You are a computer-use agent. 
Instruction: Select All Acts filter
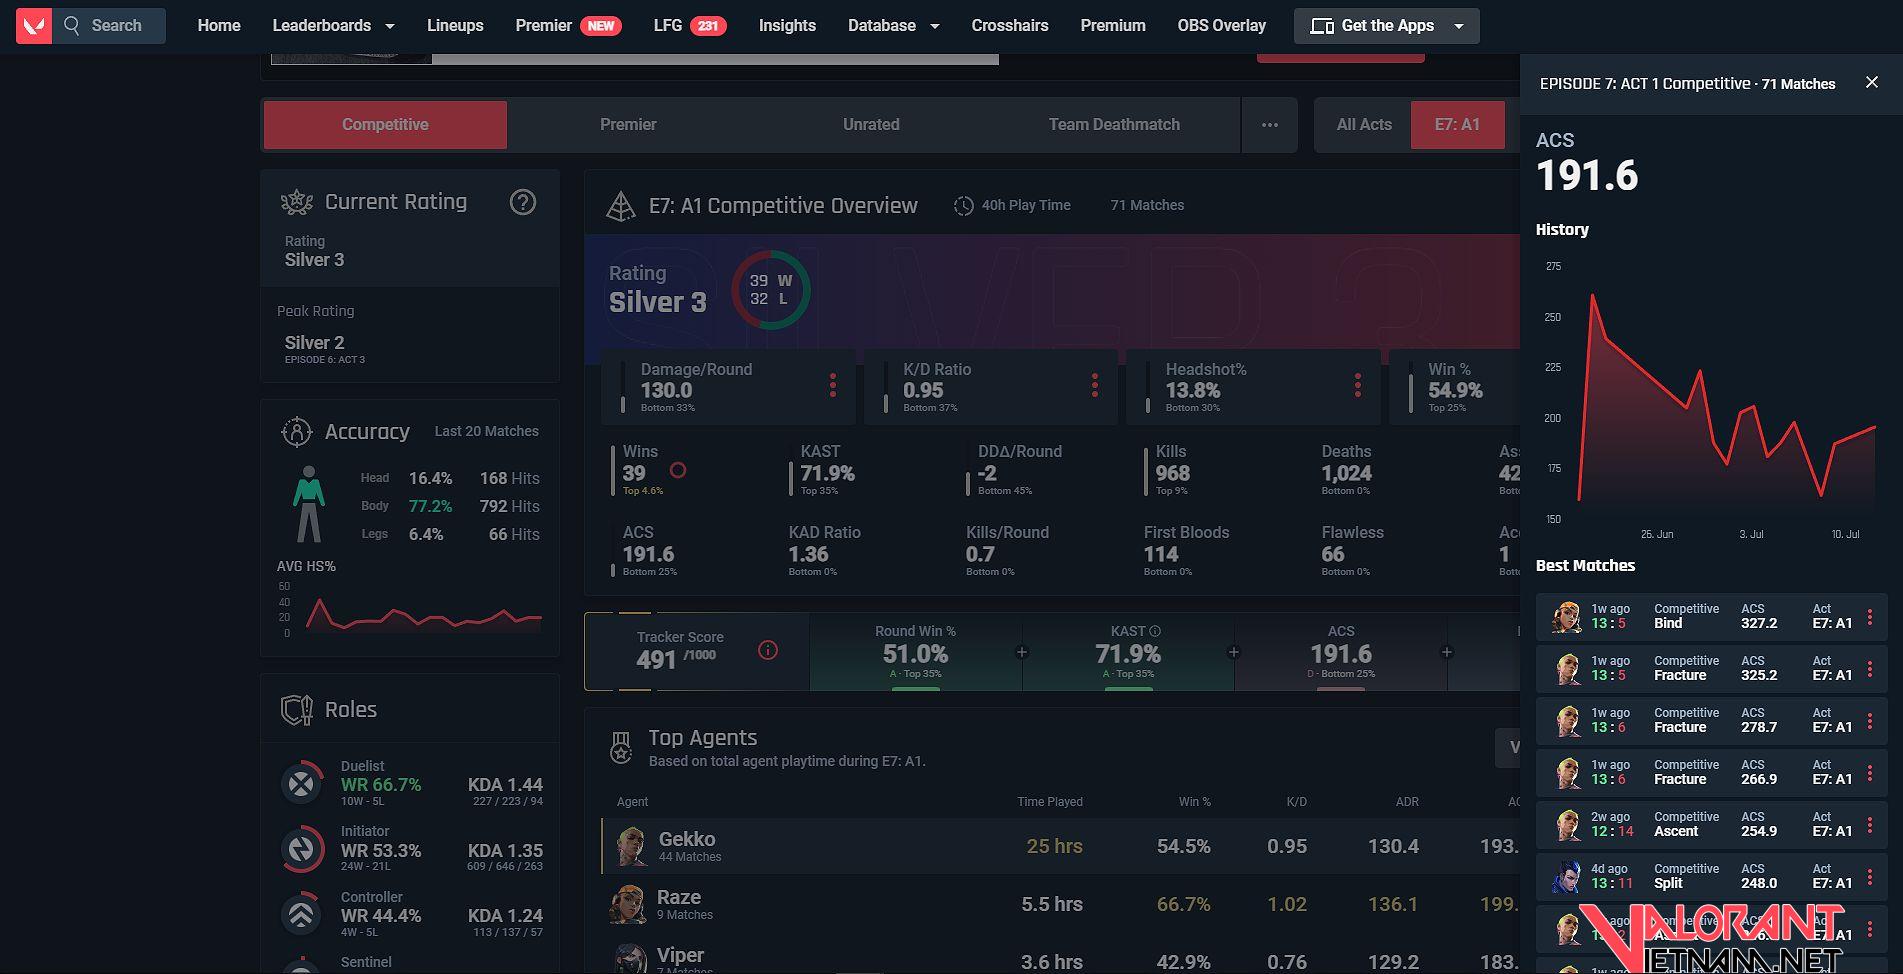point(1364,125)
